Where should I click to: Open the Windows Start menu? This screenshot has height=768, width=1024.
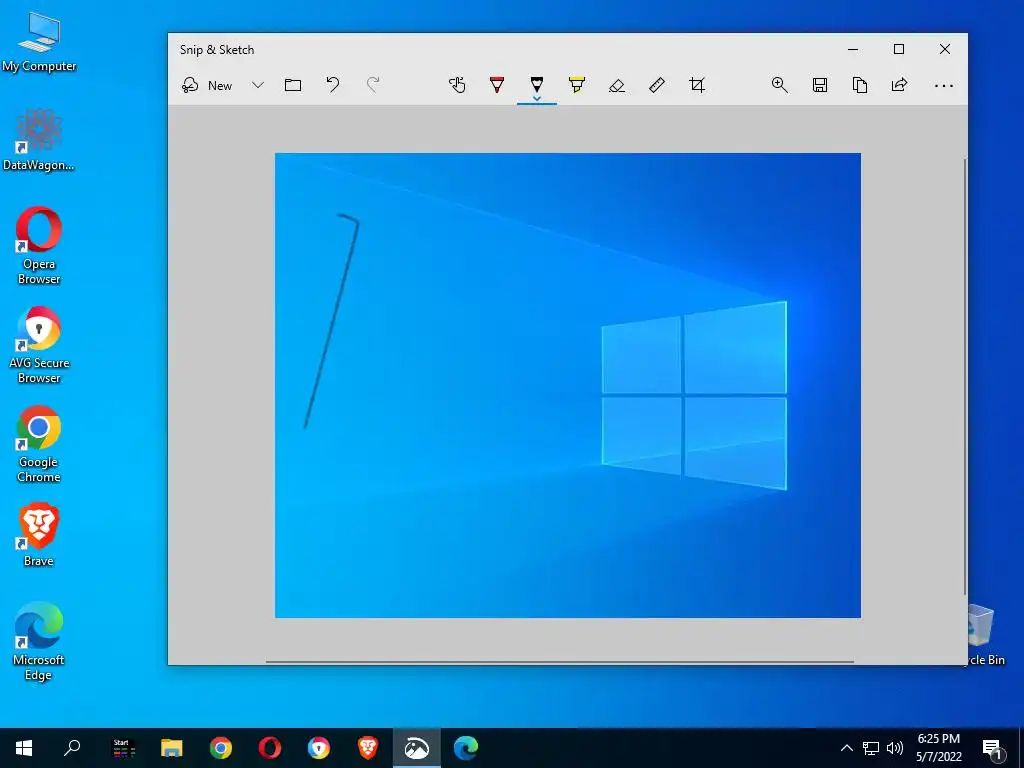coord(24,748)
